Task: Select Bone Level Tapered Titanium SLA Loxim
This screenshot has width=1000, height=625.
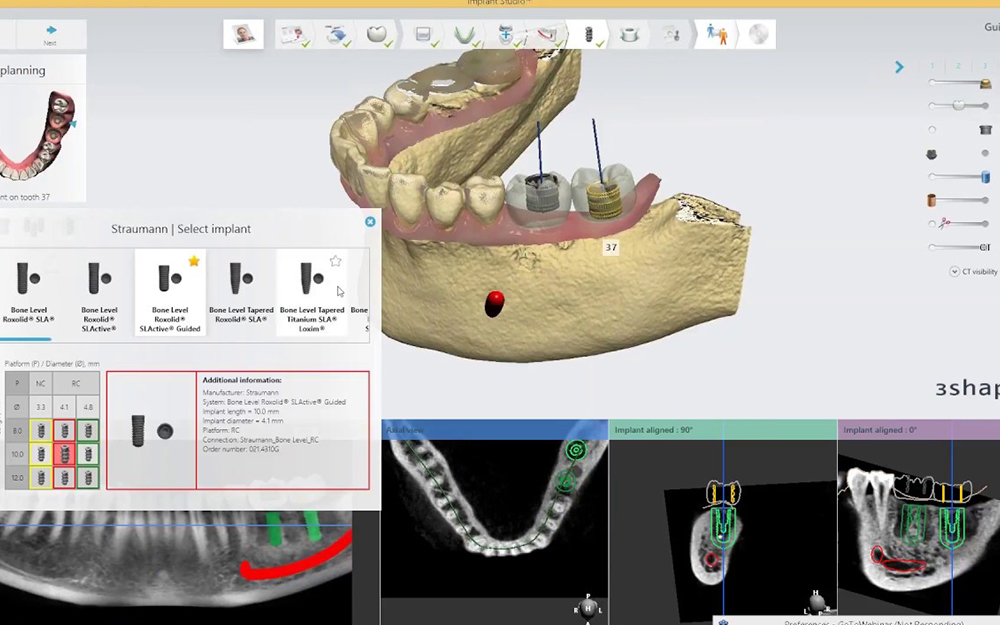Action: [x=312, y=292]
